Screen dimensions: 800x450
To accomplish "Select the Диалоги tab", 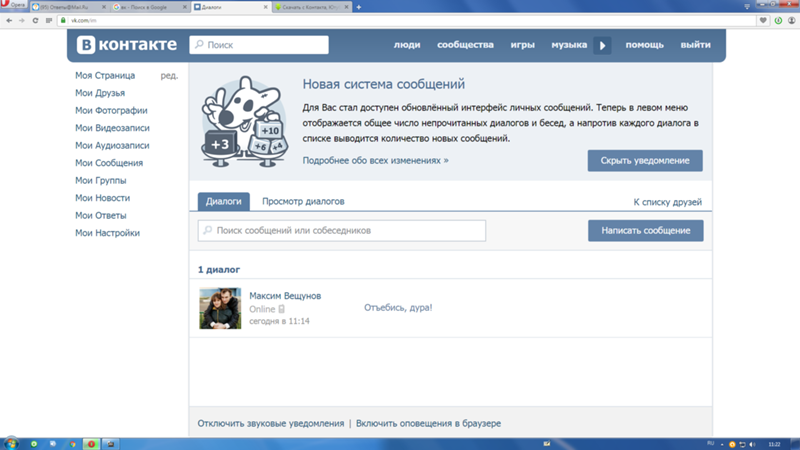I will pyautogui.click(x=223, y=202).
